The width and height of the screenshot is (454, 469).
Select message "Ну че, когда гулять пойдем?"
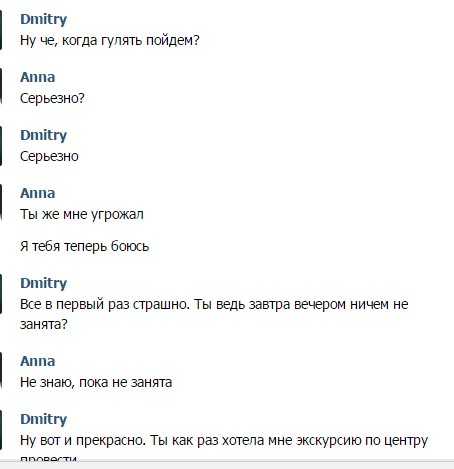point(110,40)
